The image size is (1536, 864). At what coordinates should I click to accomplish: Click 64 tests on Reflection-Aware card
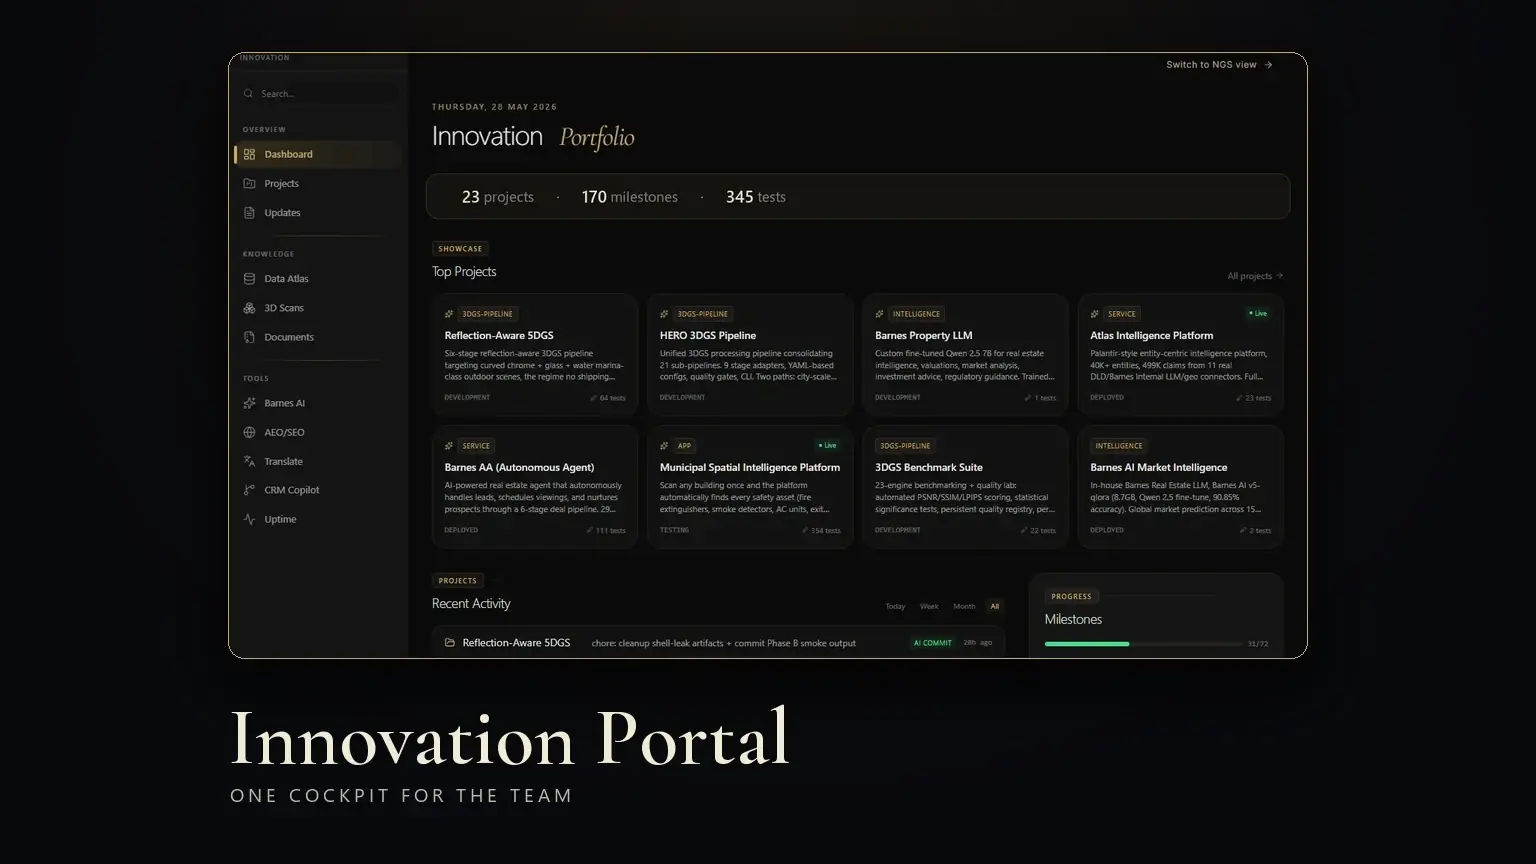608,398
